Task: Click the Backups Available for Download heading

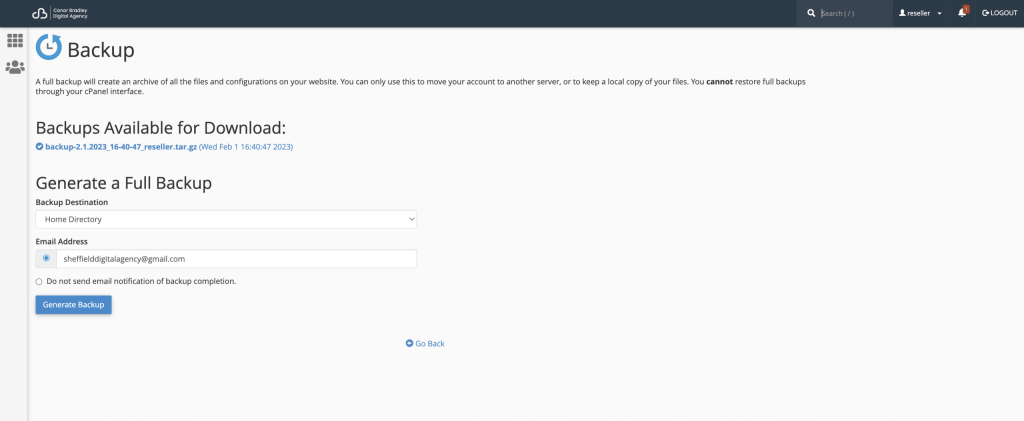Action: [x=161, y=127]
